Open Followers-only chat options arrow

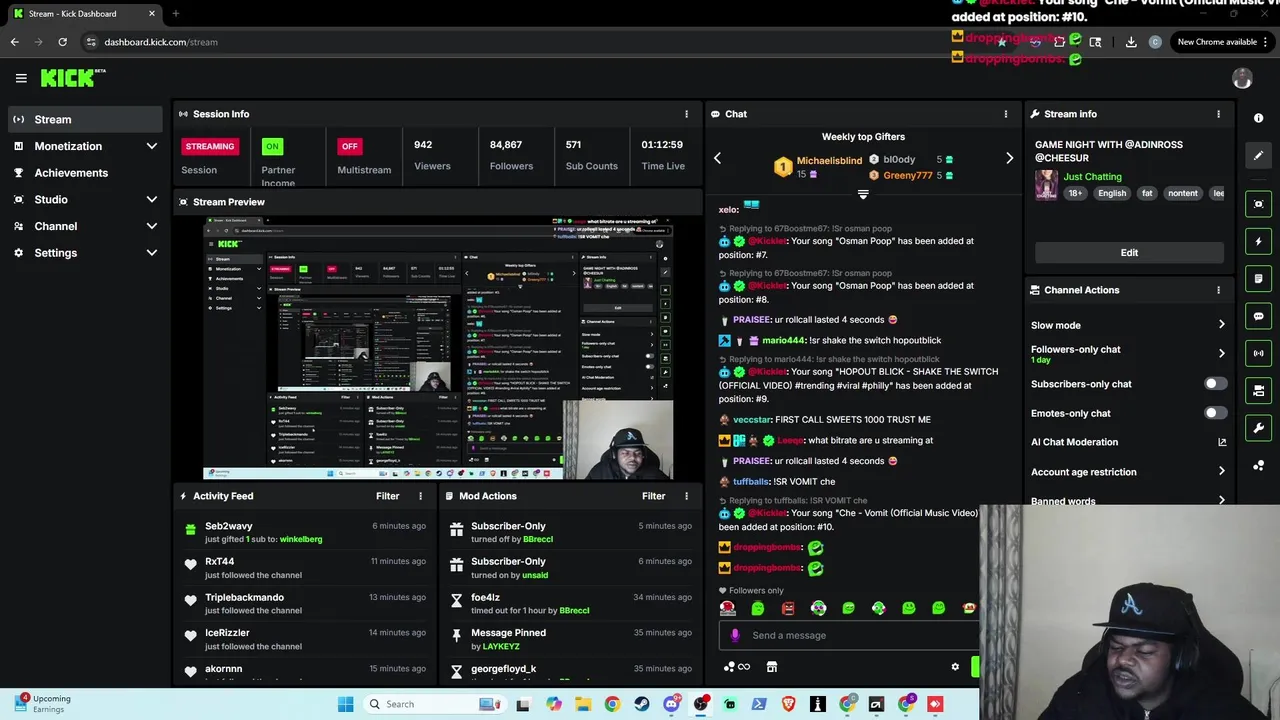point(1221,353)
